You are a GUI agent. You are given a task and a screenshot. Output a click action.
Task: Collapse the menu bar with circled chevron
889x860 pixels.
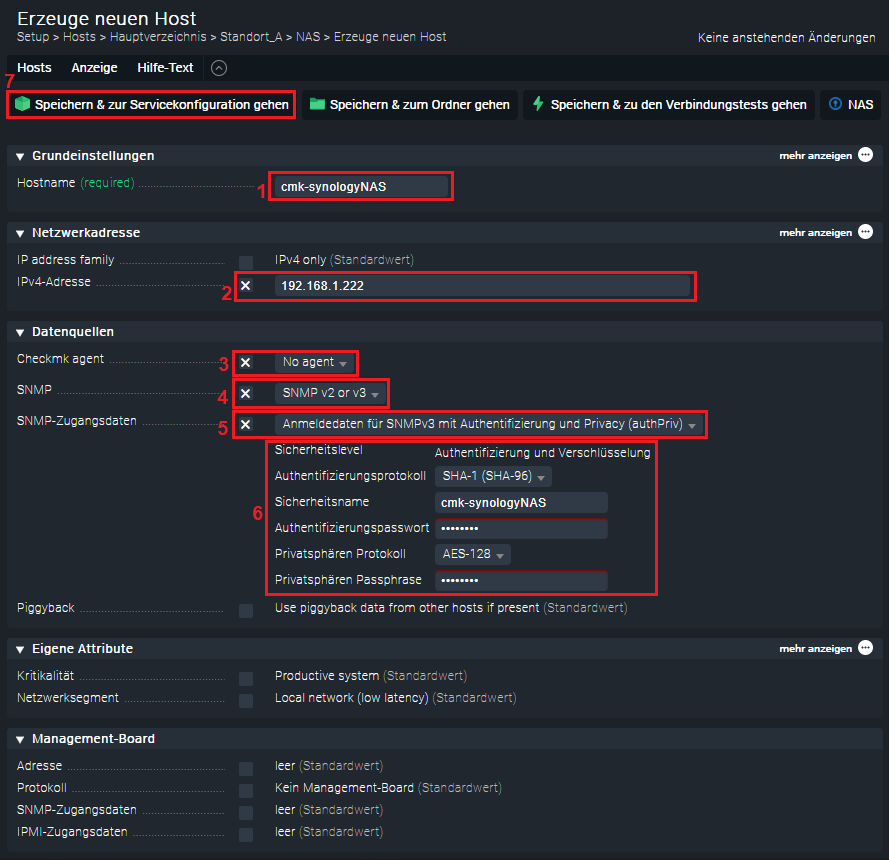(x=219, y=68)
